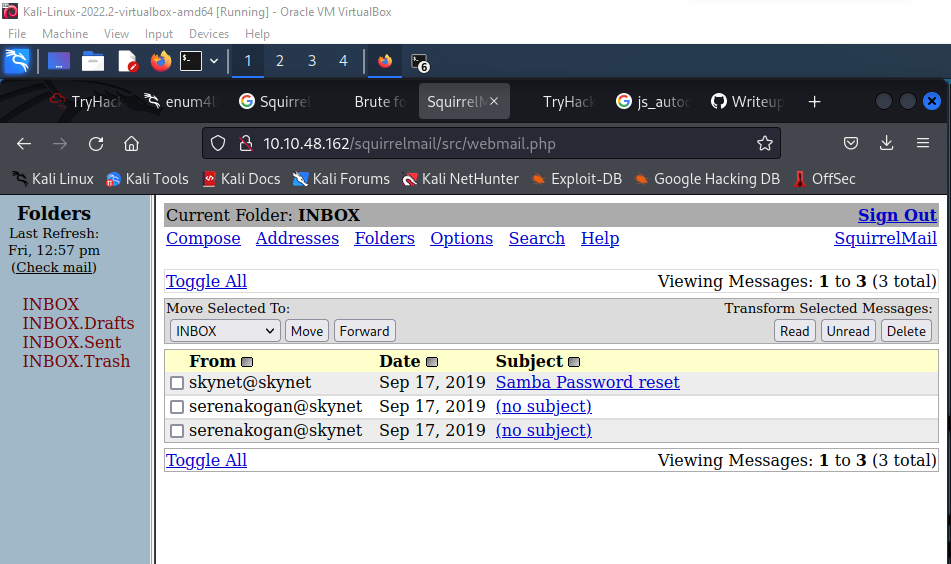The height and width of the screenshot is (564, 951).
Task: Open the Kali Linux bookmark
Action: pyautogui.click(x=53, y=179)
